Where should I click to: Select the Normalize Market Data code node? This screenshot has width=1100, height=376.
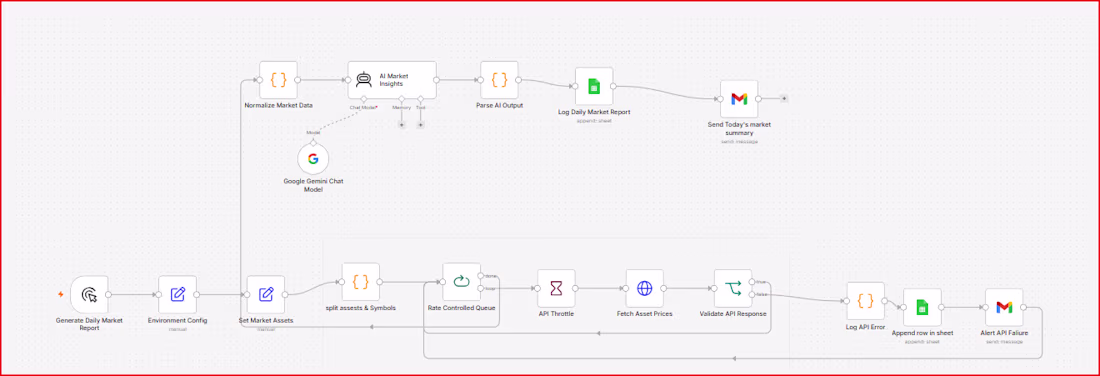click(x=279, y=80)
